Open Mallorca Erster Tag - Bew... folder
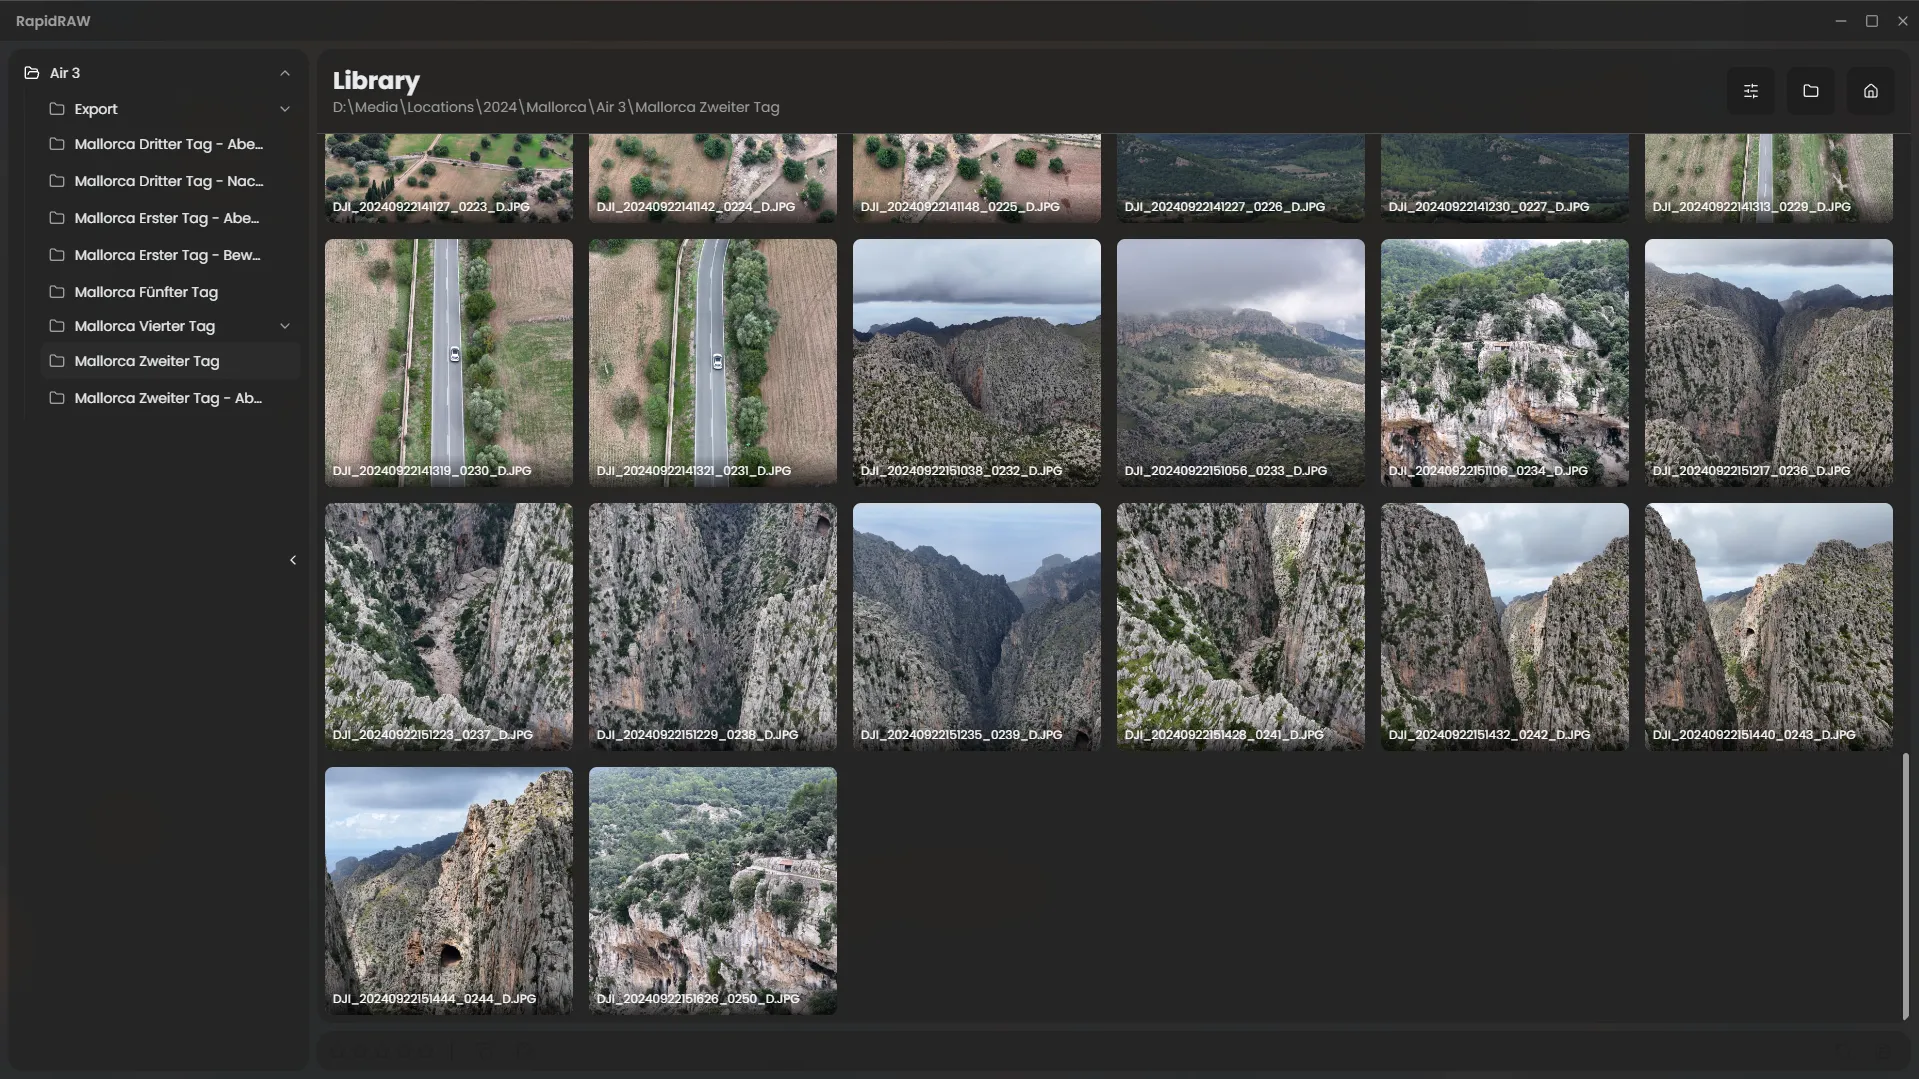The image size is (1919, 1079). [167, 255]
